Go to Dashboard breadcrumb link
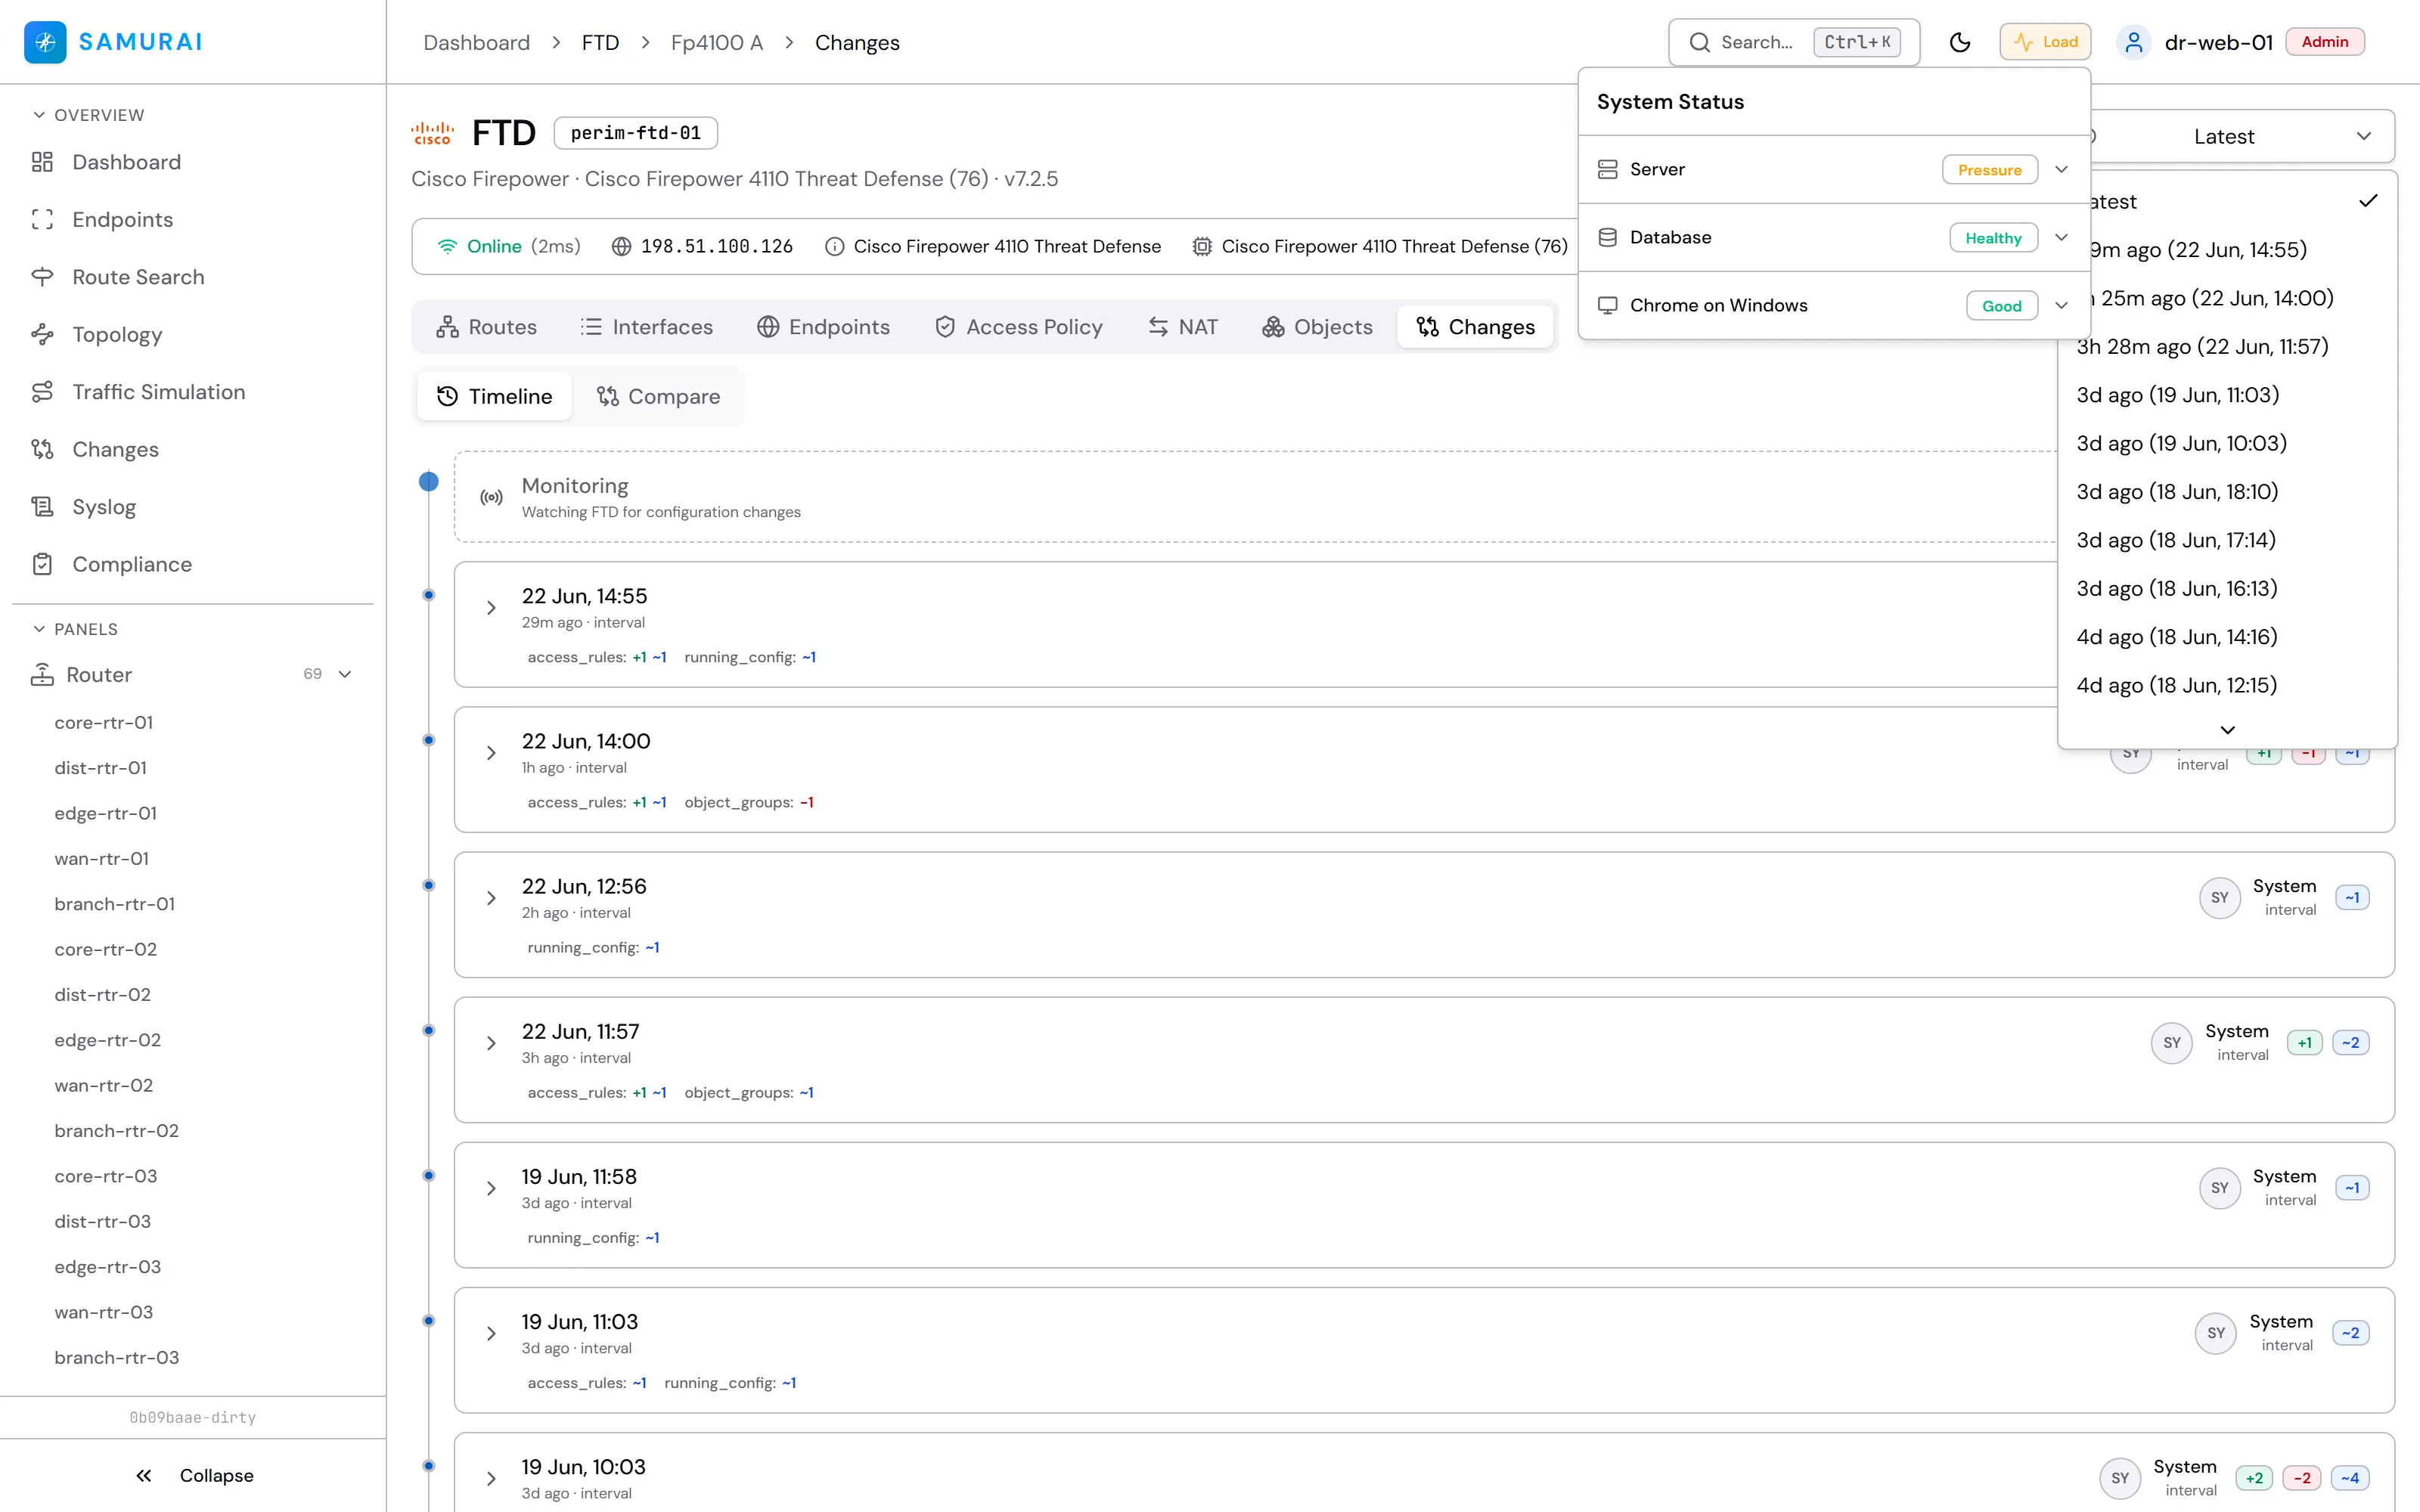This screenshot has height=1512, width=2420. coord(476,42)
